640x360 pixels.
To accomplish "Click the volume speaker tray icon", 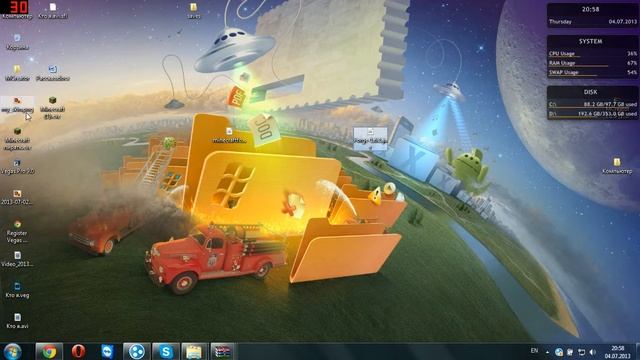I will [593, 351].
